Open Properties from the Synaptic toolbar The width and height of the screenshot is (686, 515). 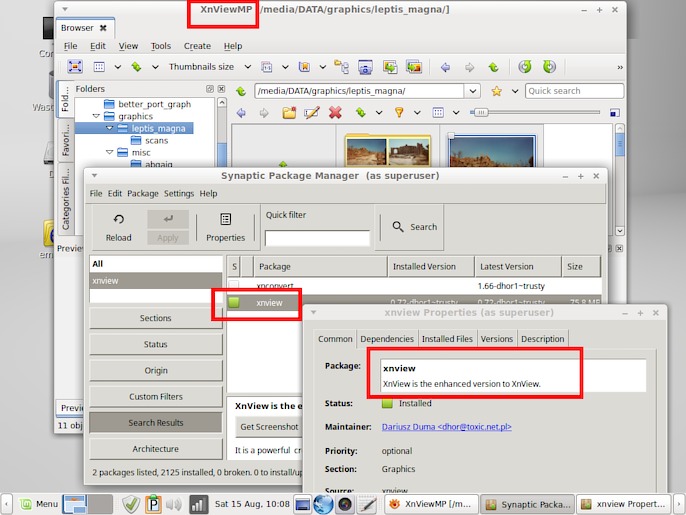click(x=225, y=227)
